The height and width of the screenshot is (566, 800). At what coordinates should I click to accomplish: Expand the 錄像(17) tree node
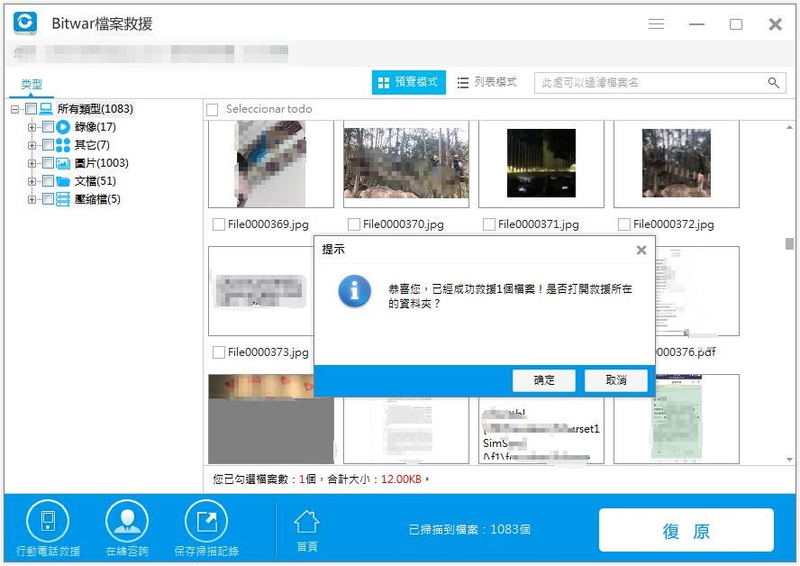32,127
